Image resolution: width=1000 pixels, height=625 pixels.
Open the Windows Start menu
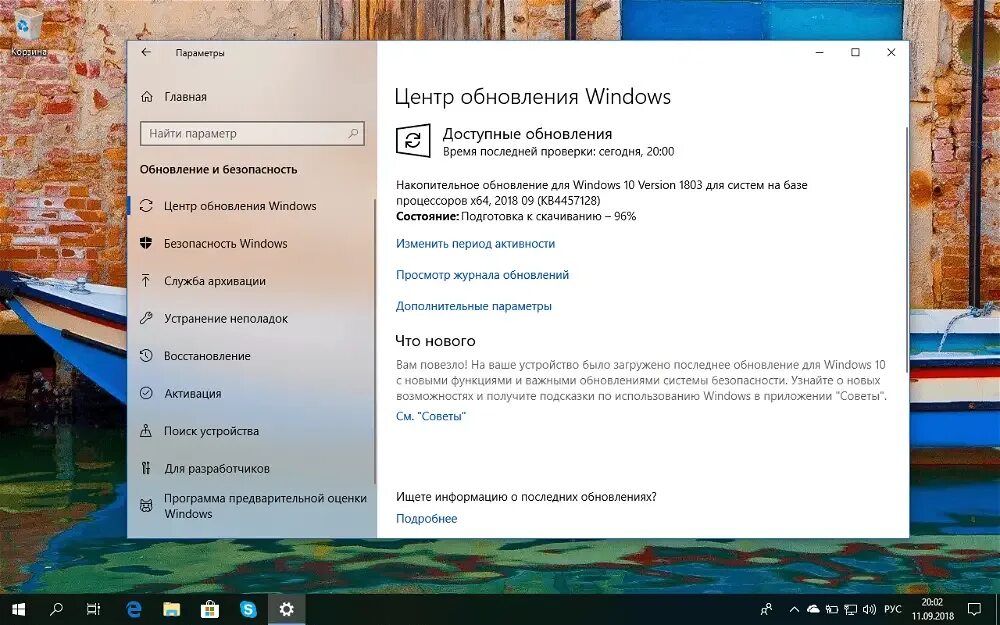click(18, 609)
